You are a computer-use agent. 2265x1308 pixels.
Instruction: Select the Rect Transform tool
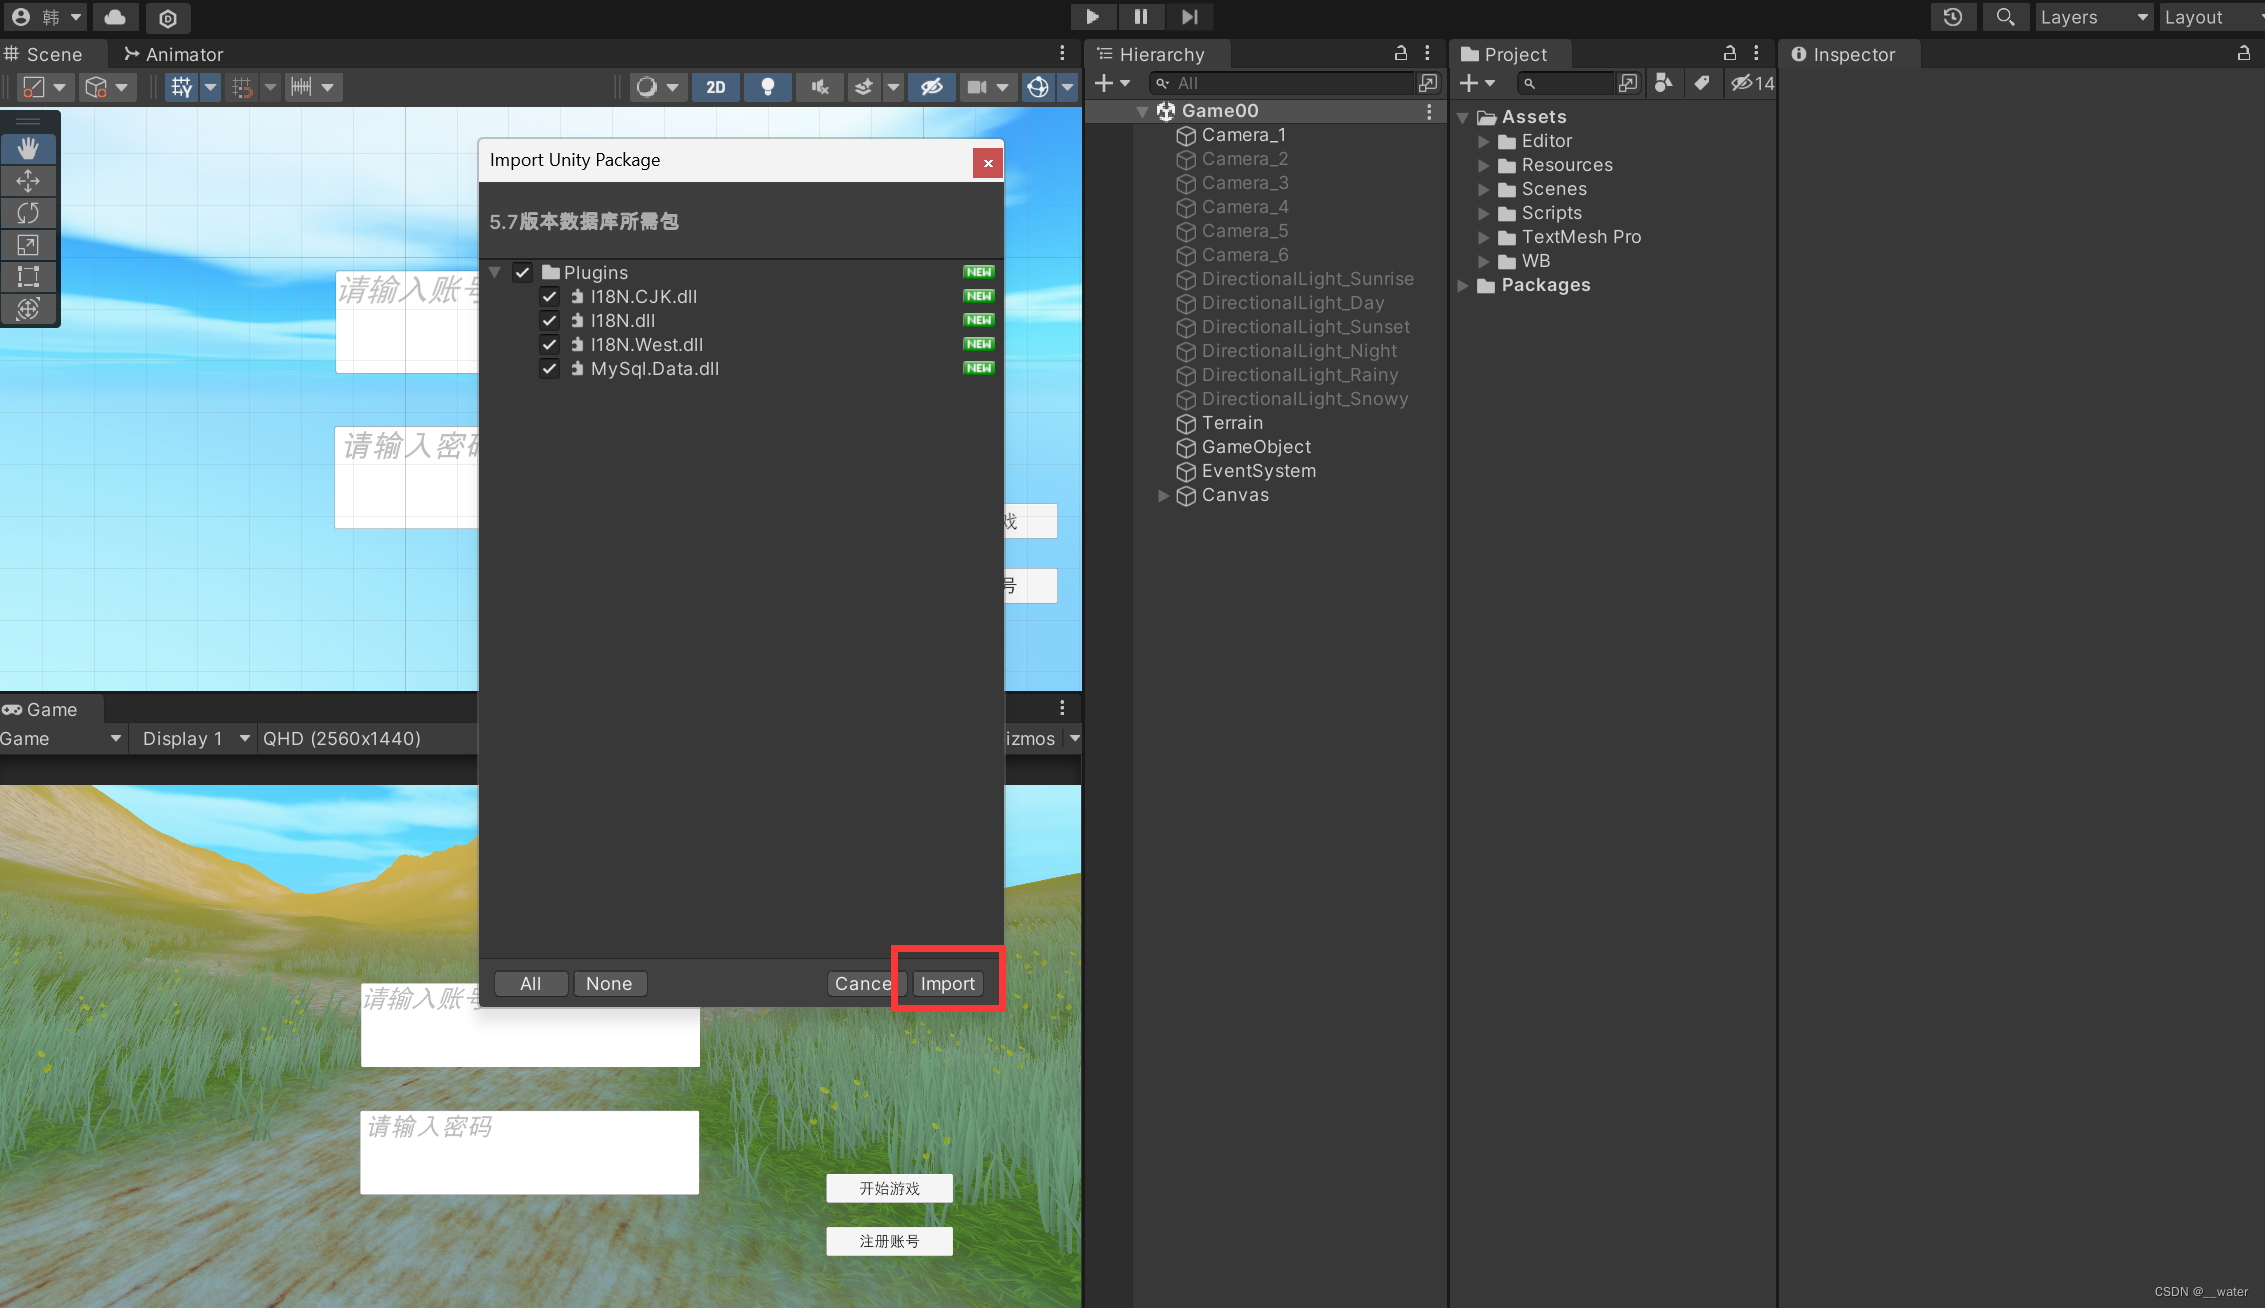click(x=28, y=277)
